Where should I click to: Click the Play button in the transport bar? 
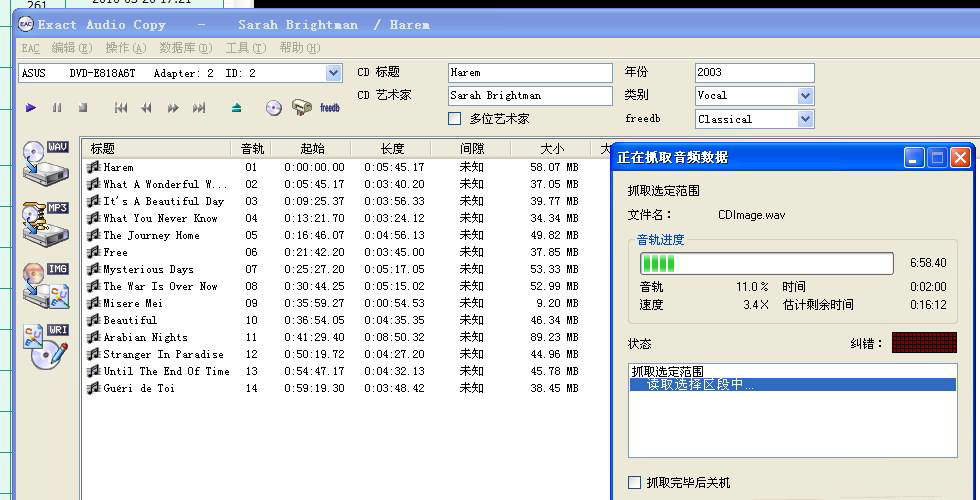(31, 108)
